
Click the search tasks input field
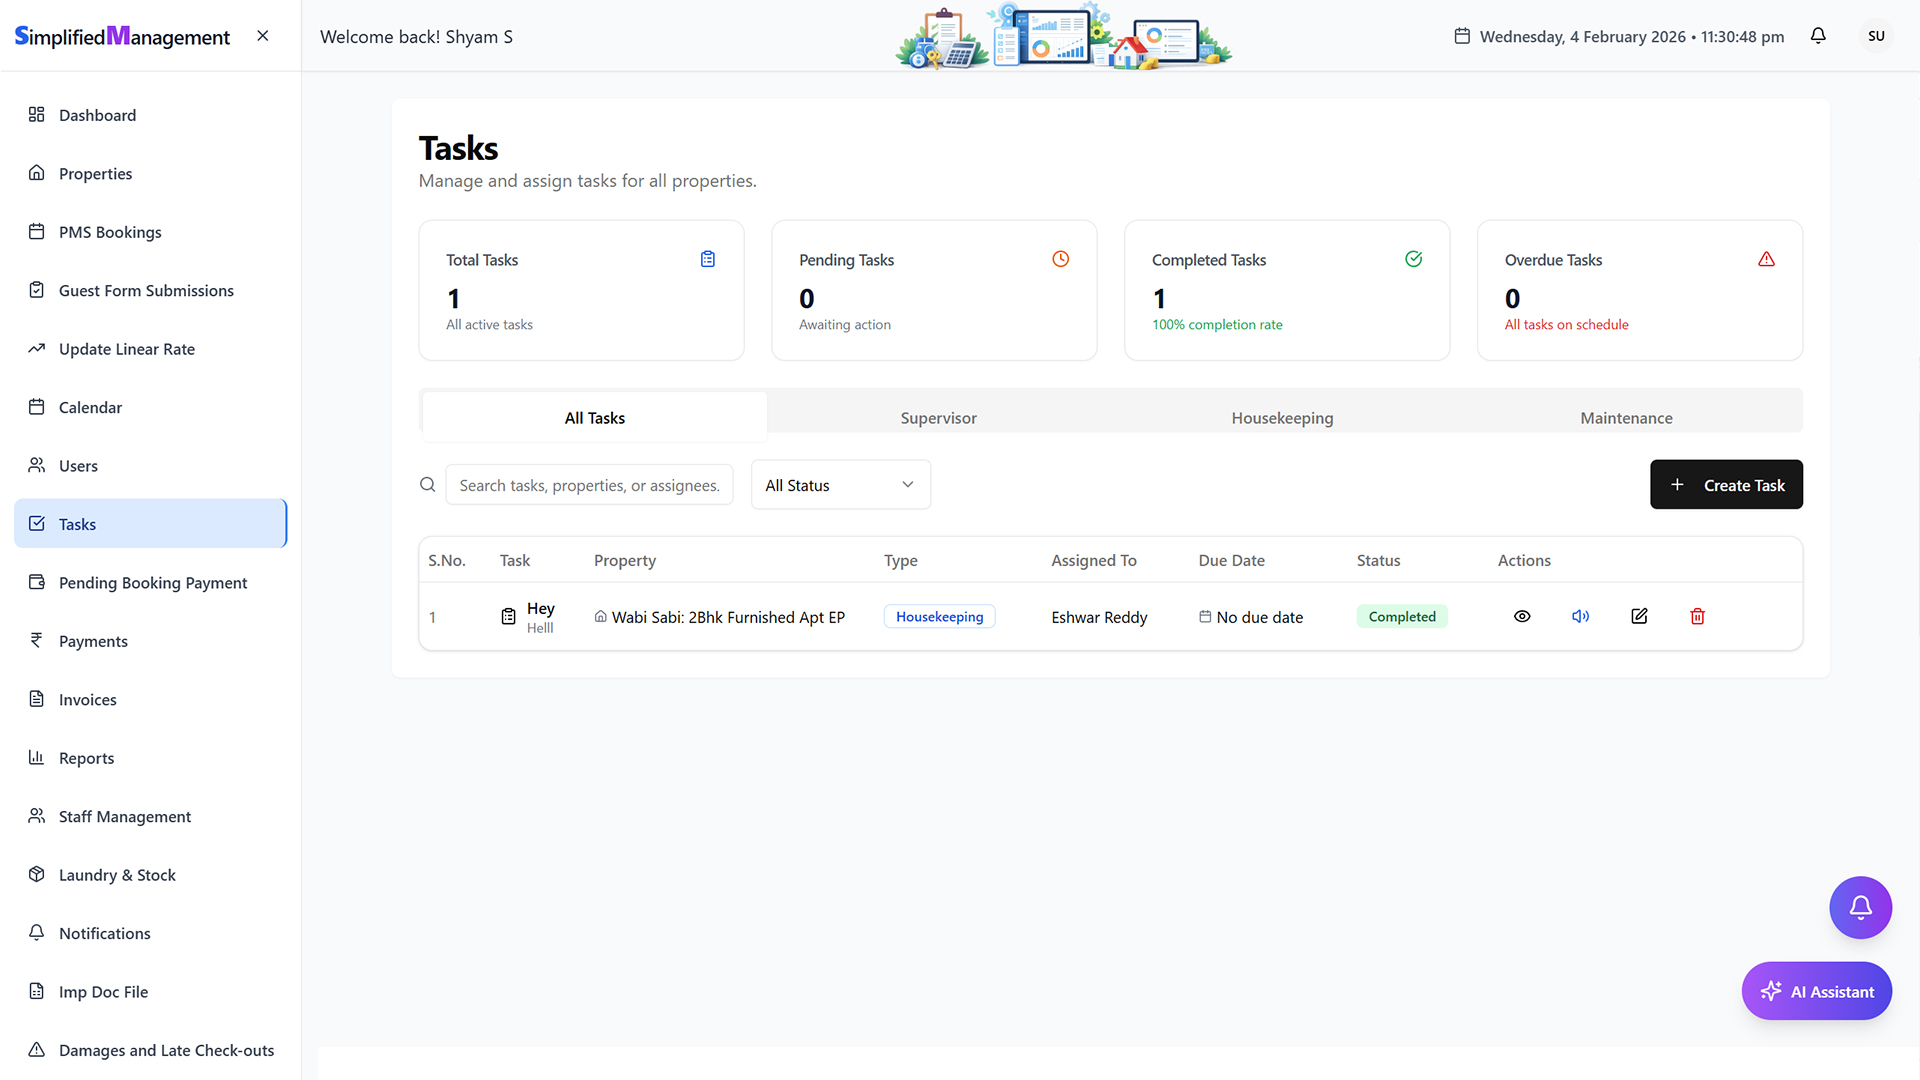589,485
